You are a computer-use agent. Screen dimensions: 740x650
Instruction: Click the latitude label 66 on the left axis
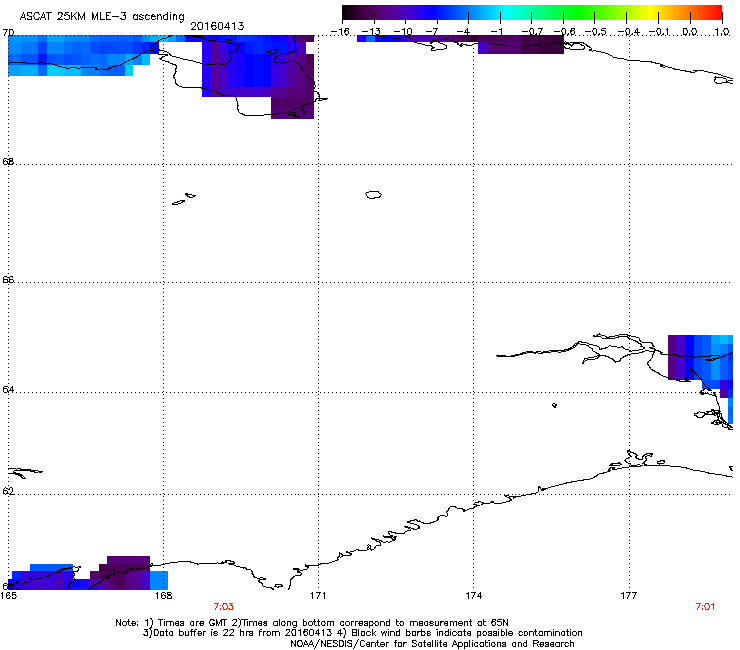8,279
